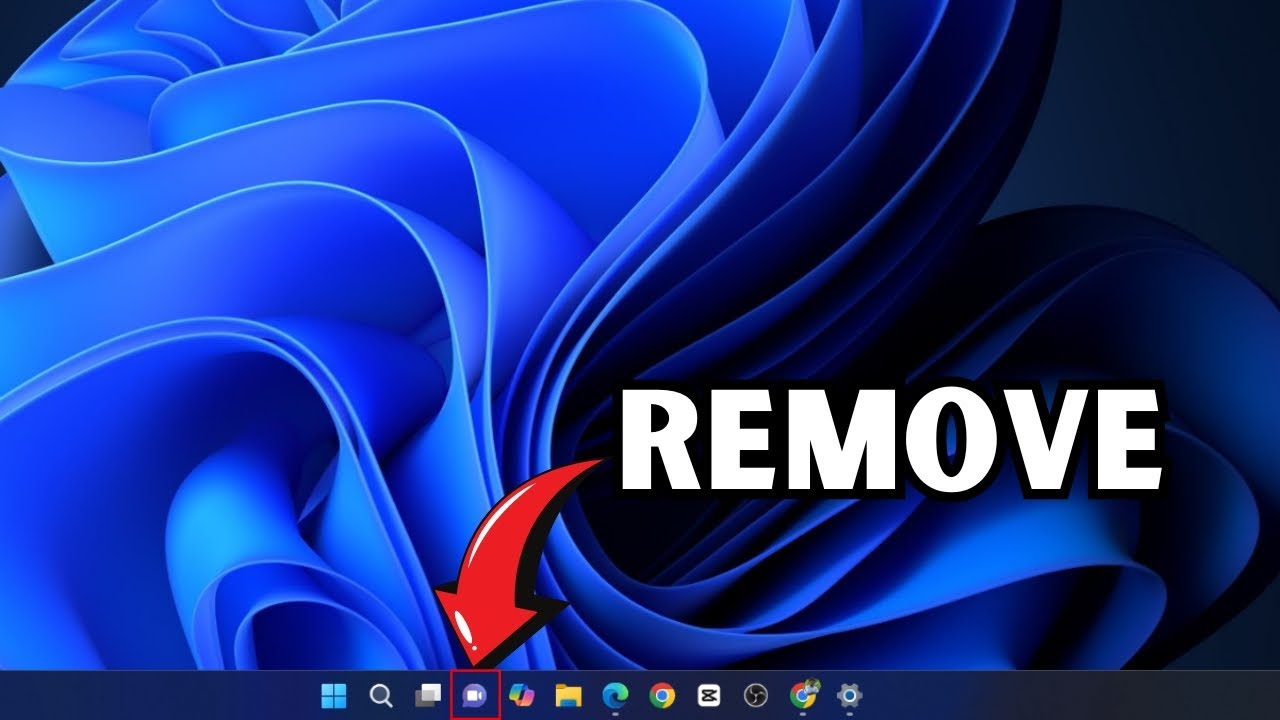
Task: Launch Microsoft Edge from the taskbar
Action: coord(615,695)
